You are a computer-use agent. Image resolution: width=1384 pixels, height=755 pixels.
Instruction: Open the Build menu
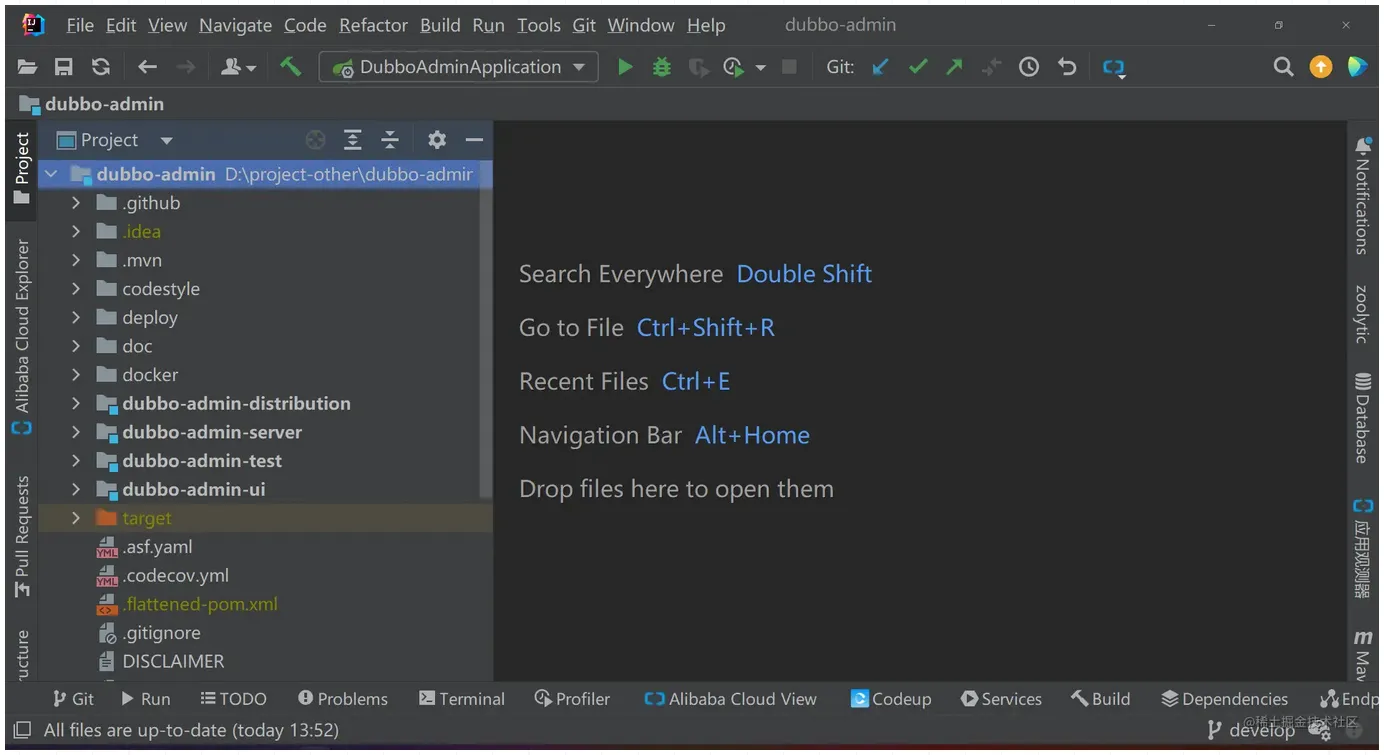click(x=440, y=25)
